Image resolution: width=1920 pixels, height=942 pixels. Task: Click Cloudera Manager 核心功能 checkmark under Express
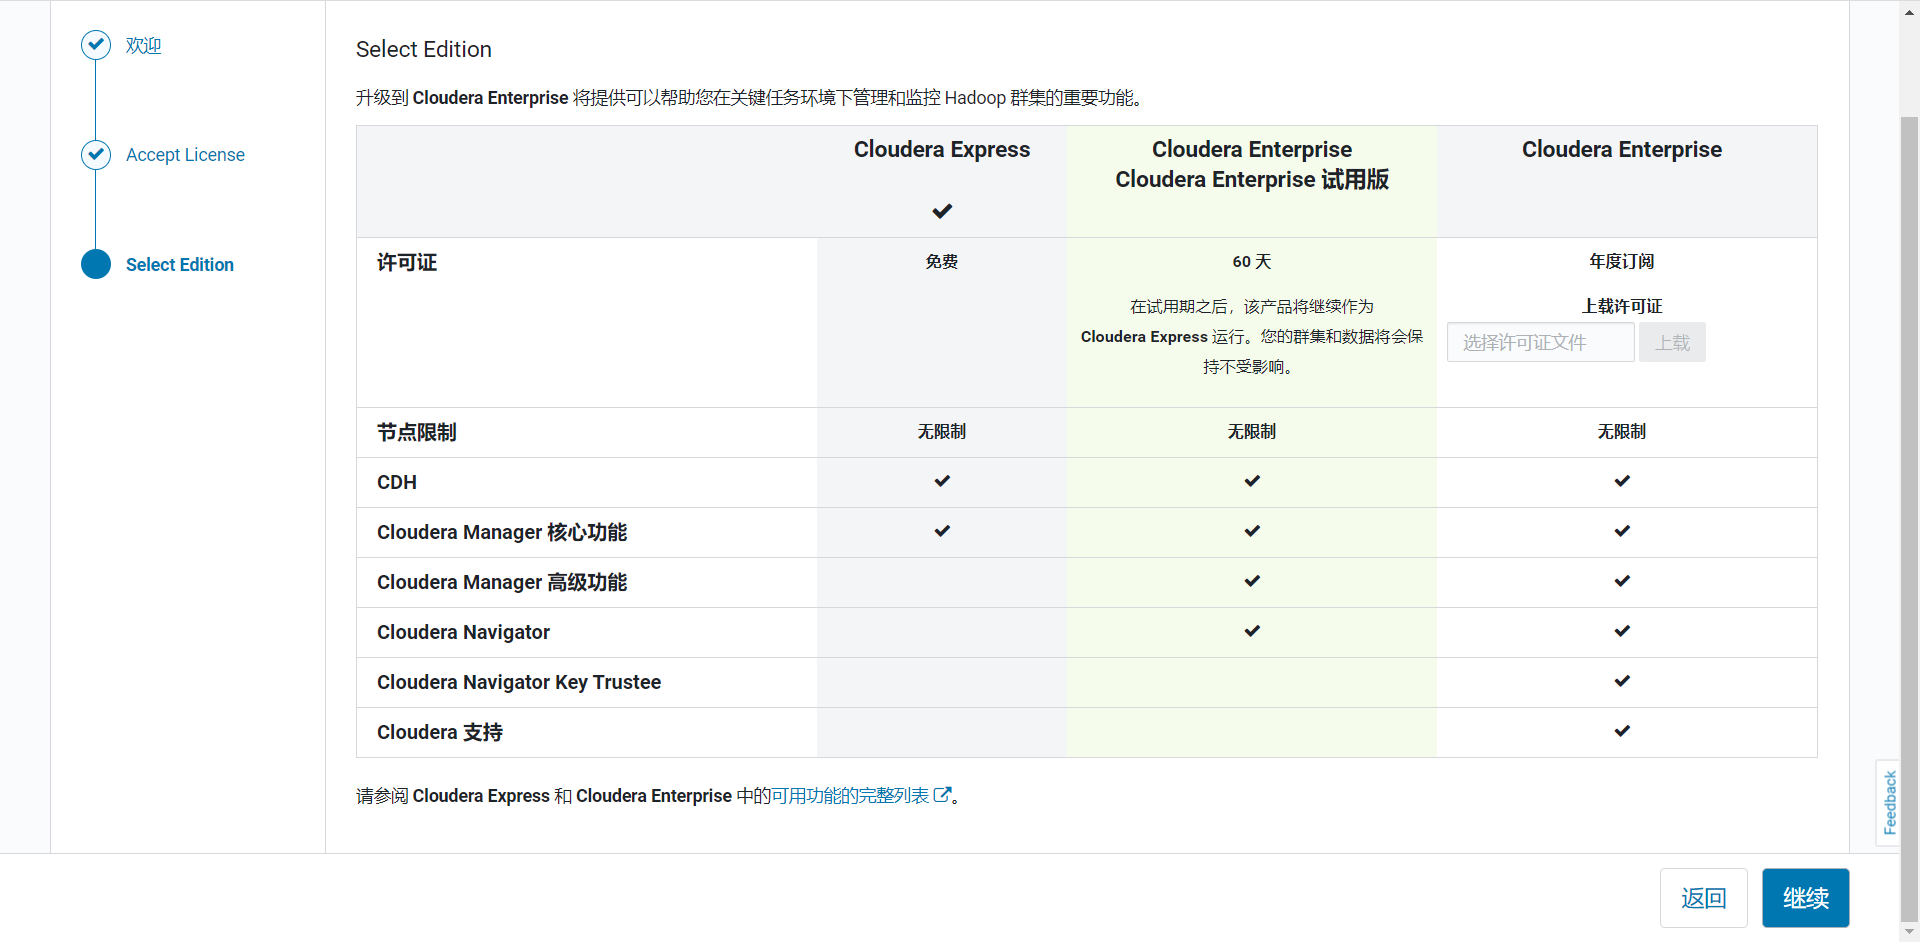tap(942, 531)
